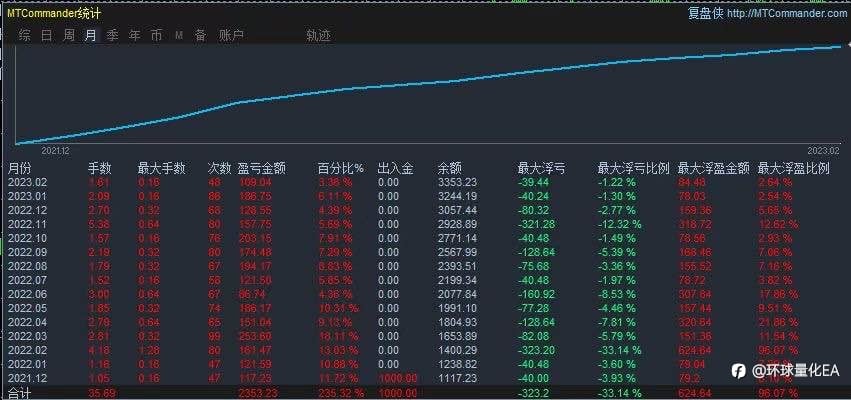851x400 pixels.
Task: Click the 余额 column header
Action: click(x=450, y=168)
